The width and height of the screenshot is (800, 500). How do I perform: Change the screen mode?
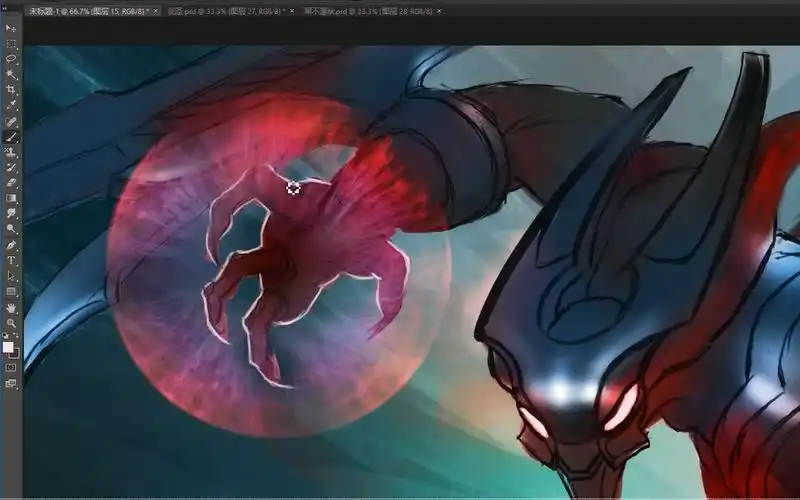click(x=11, y=383)
